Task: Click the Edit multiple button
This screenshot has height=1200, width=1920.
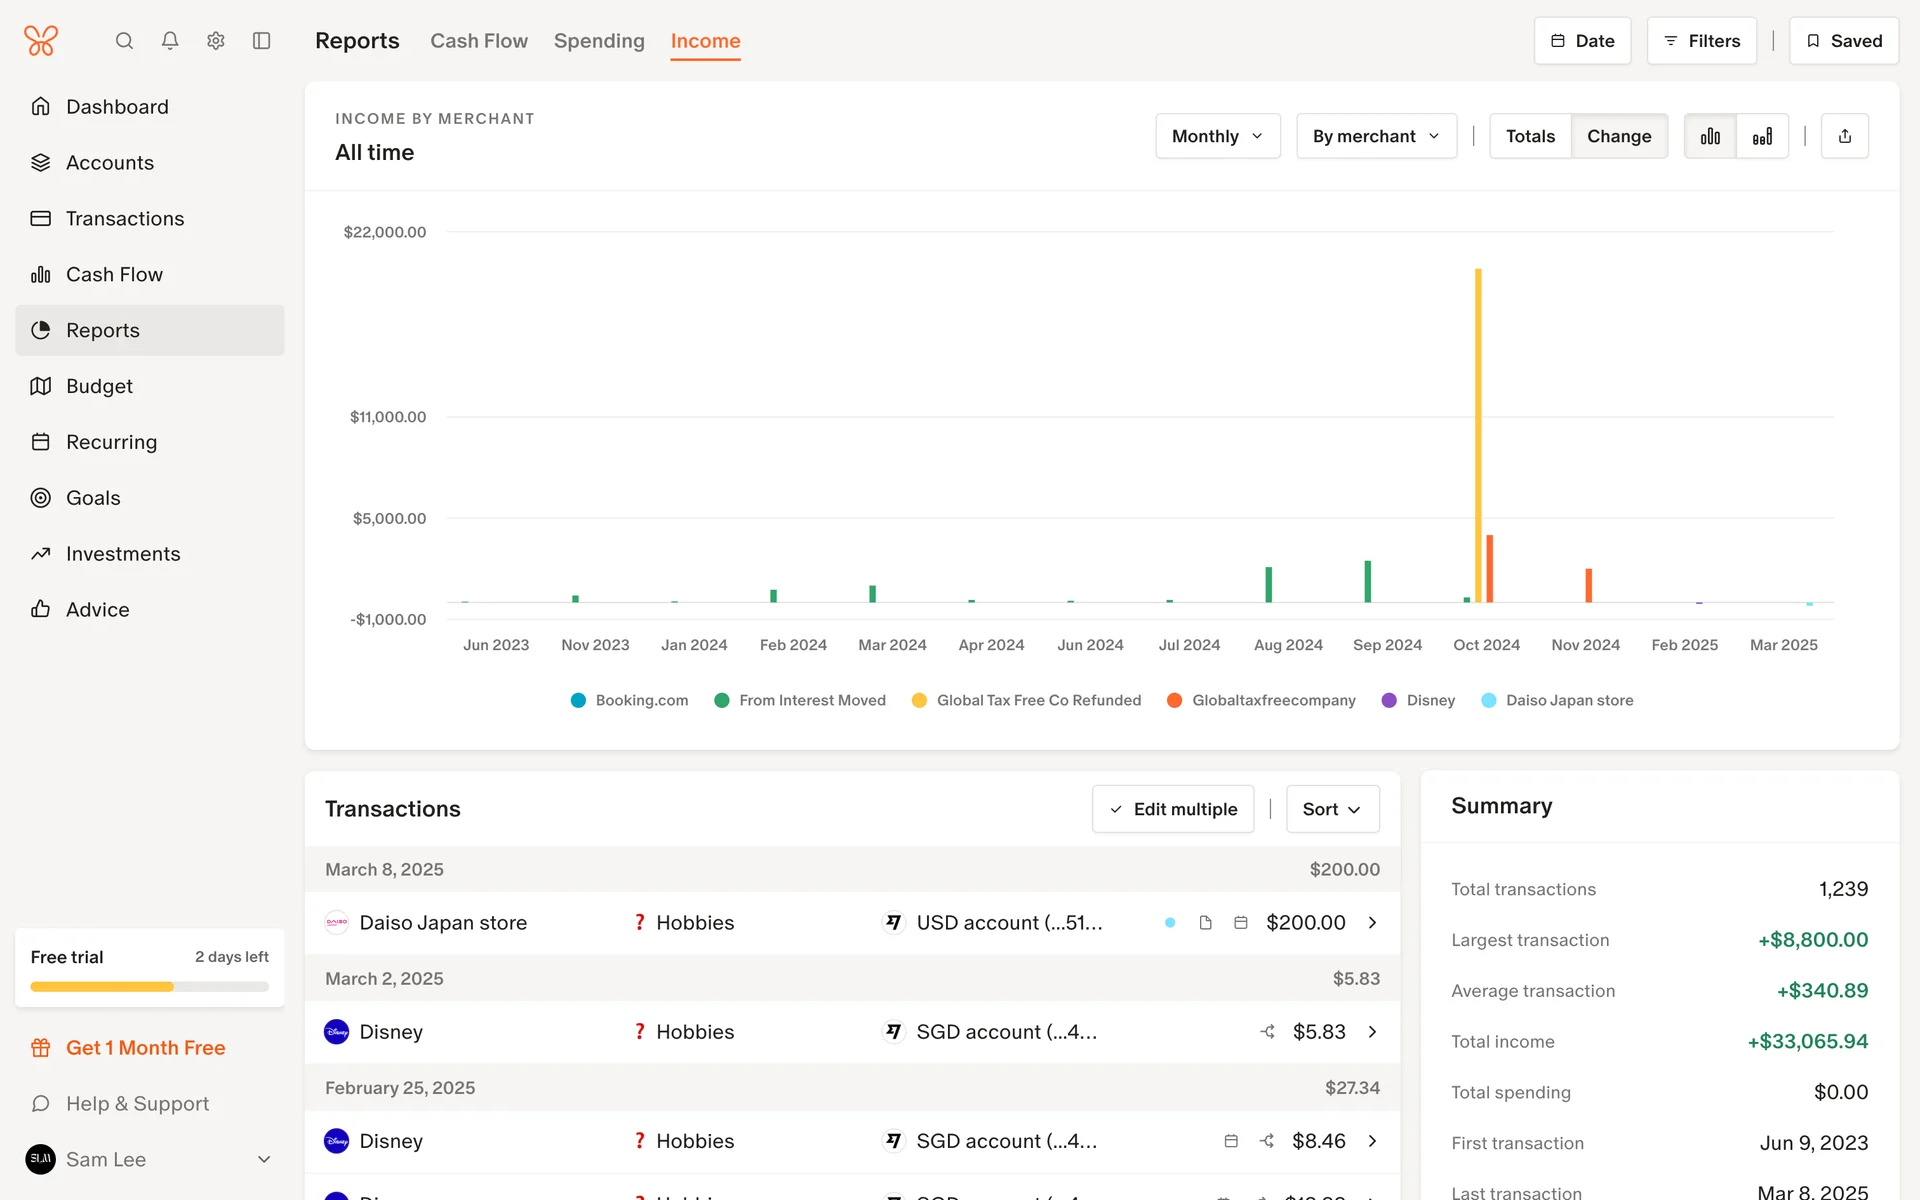Action: (x=1172, y=809)
